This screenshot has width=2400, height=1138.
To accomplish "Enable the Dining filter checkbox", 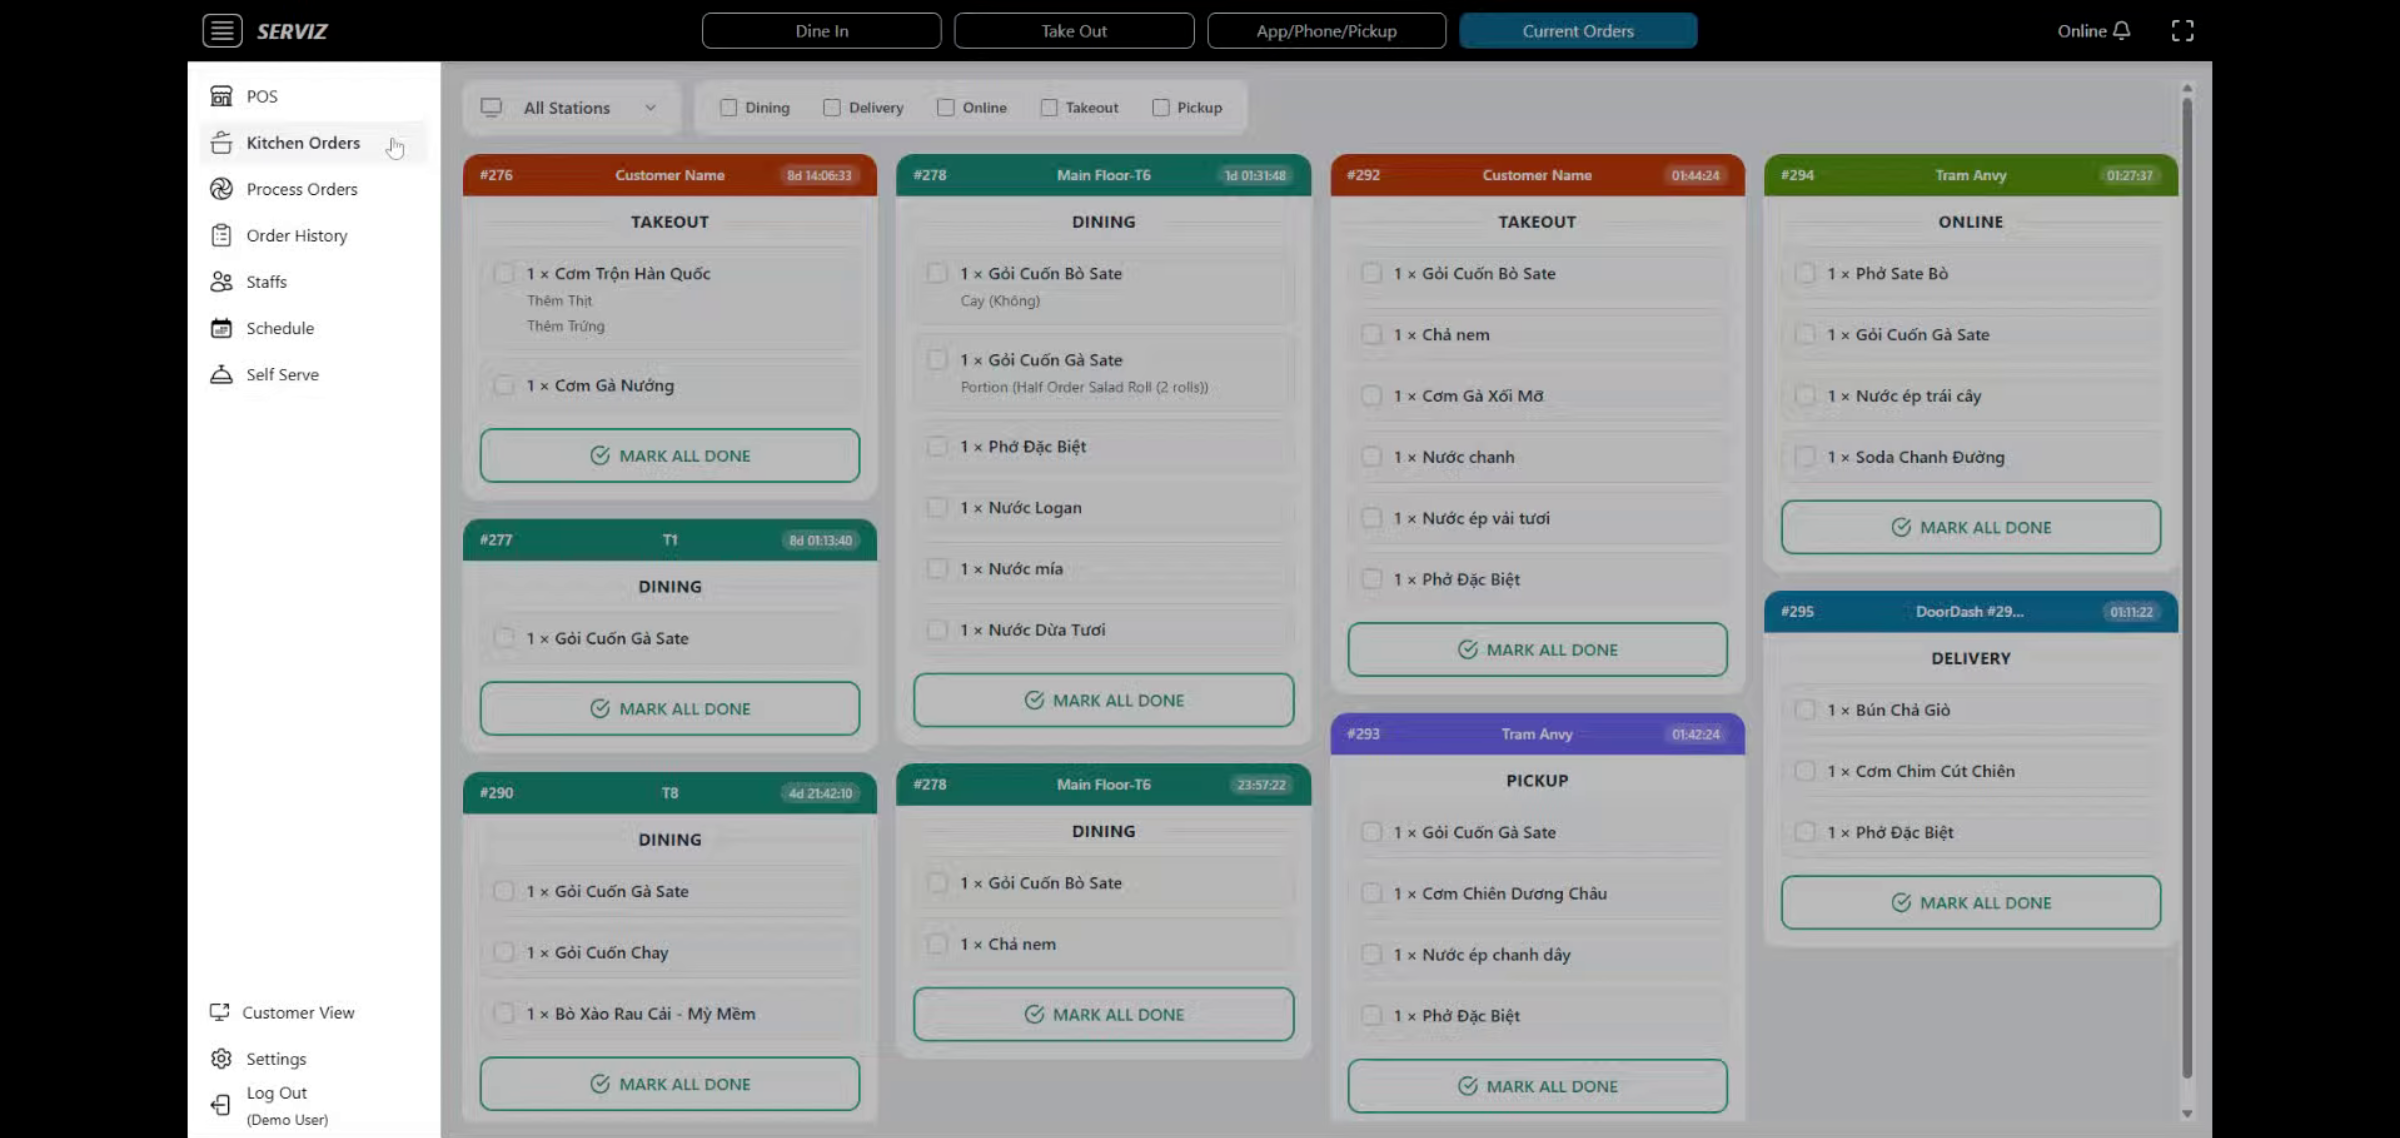I will 729,107.
